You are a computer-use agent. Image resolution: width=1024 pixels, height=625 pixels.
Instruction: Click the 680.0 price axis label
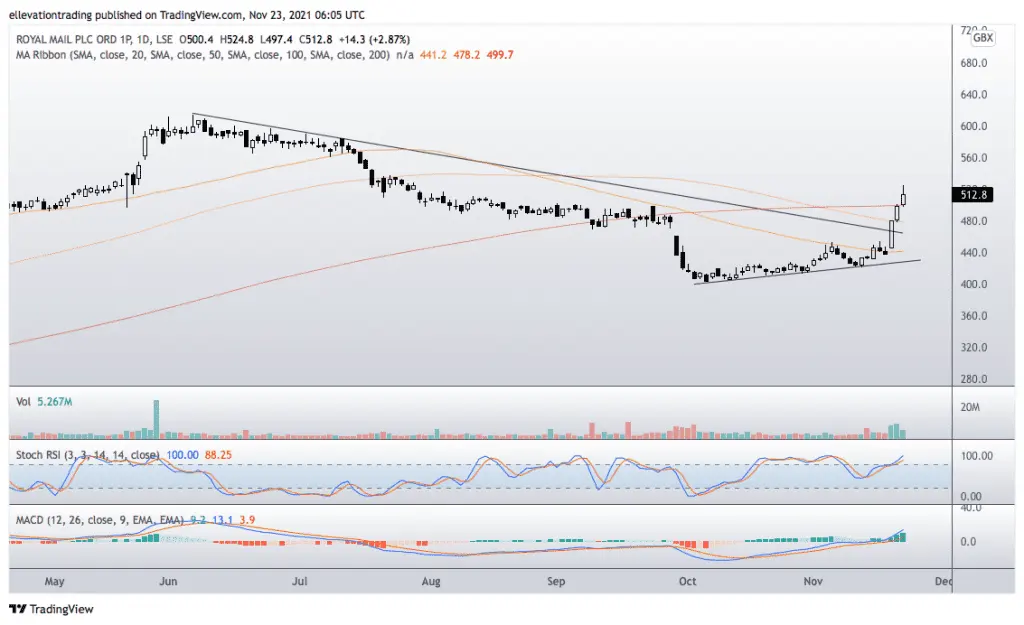pos(974,63)
